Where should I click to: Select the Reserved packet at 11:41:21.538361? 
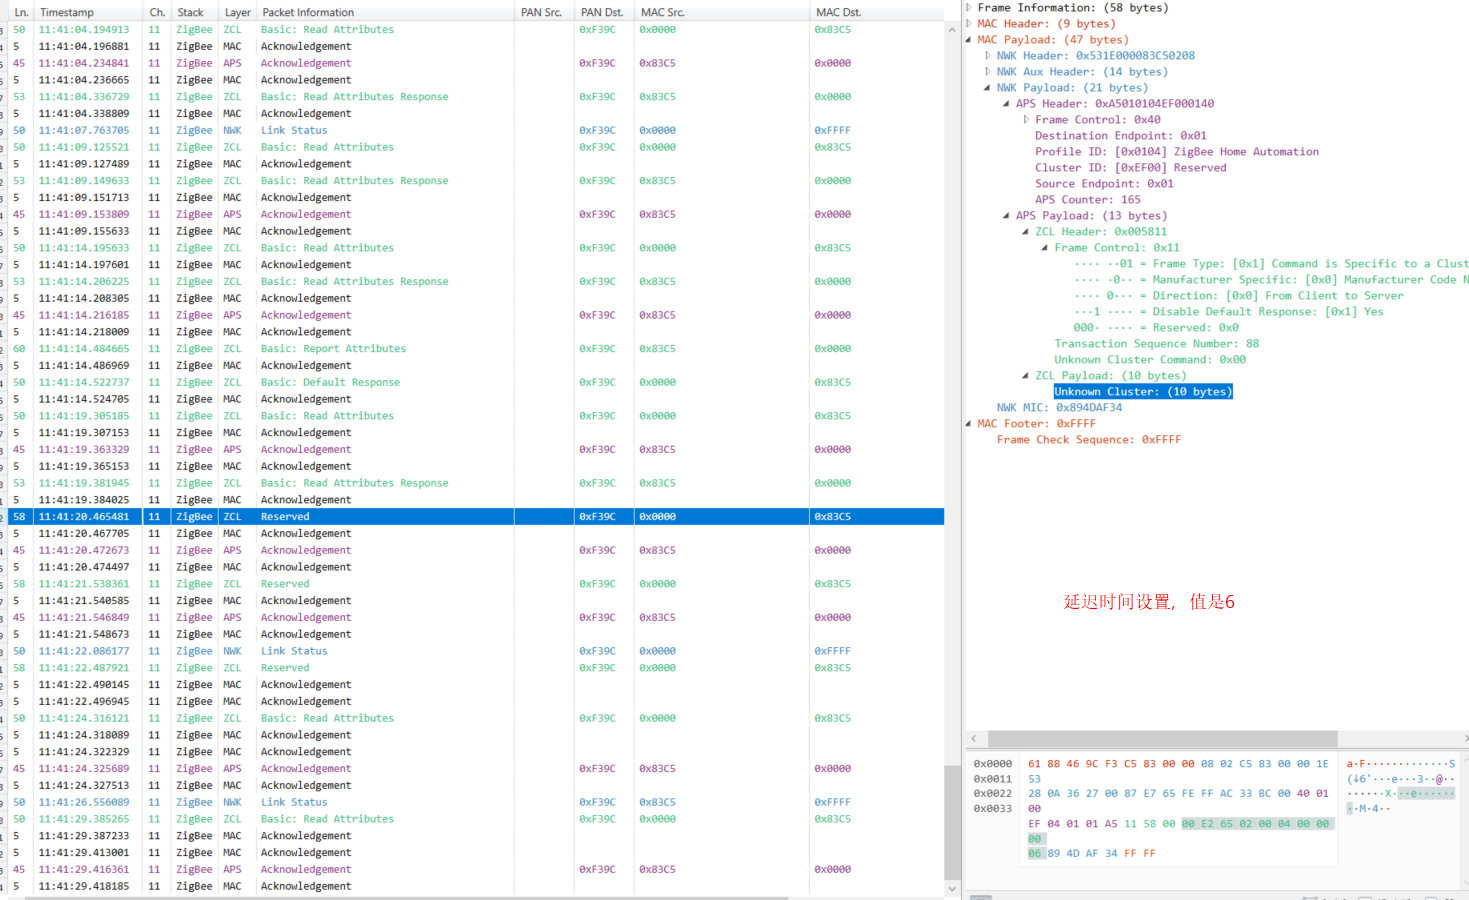click(476, 584)
